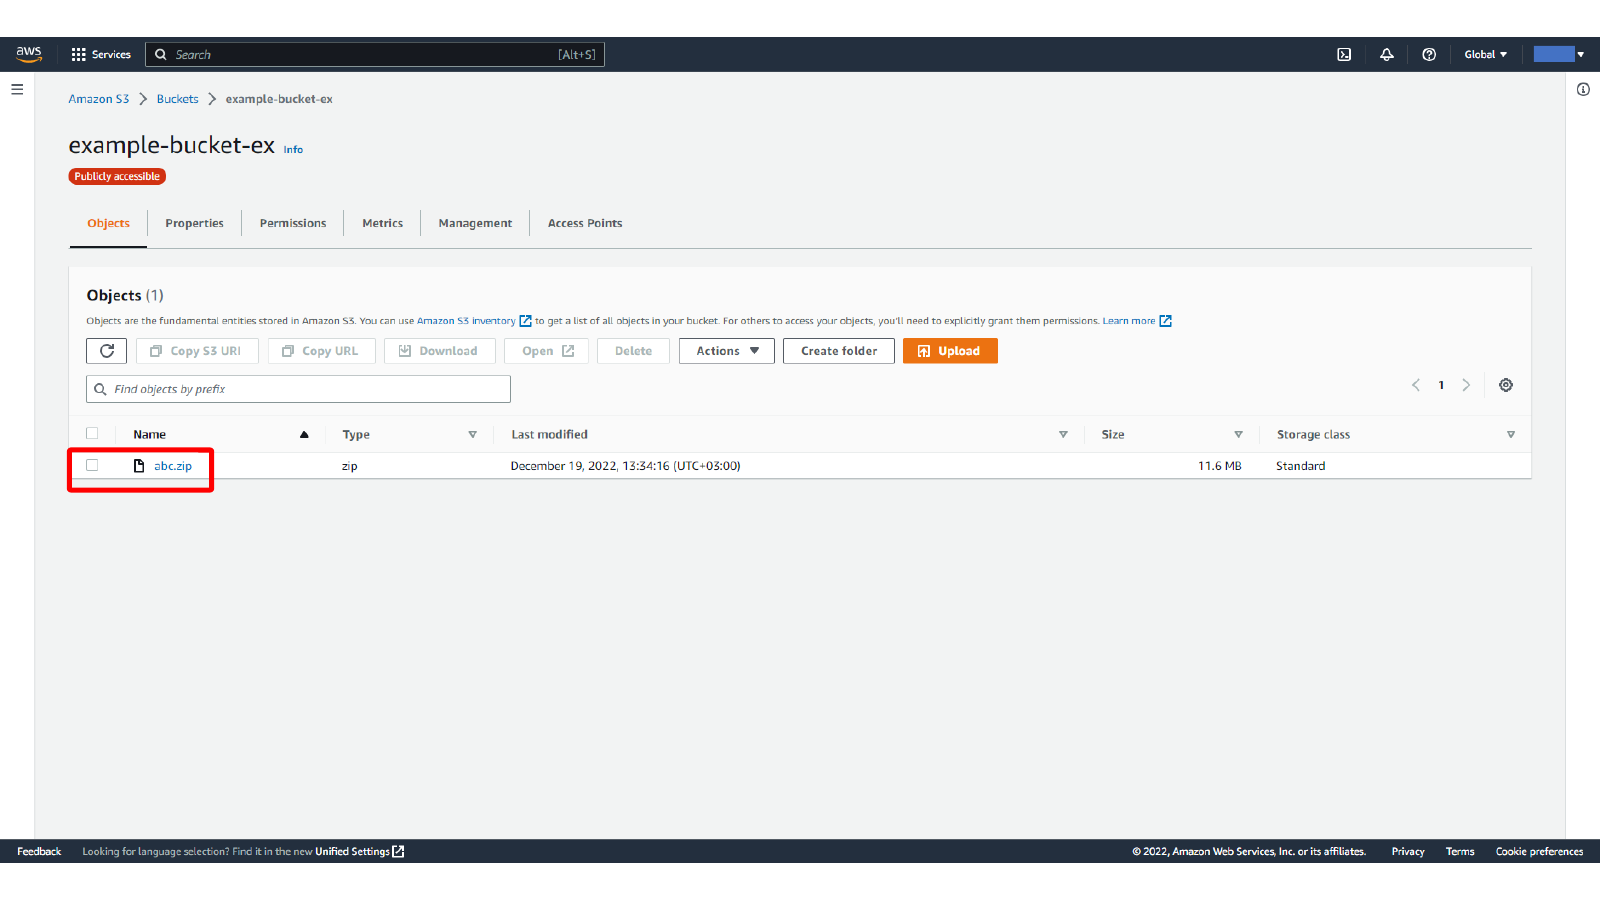Click the Unified Settings external link icon

coord(398,851)
